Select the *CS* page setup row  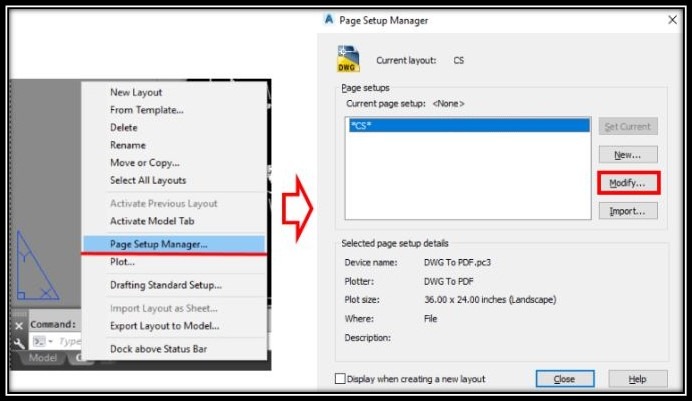[x=469, y=126]
